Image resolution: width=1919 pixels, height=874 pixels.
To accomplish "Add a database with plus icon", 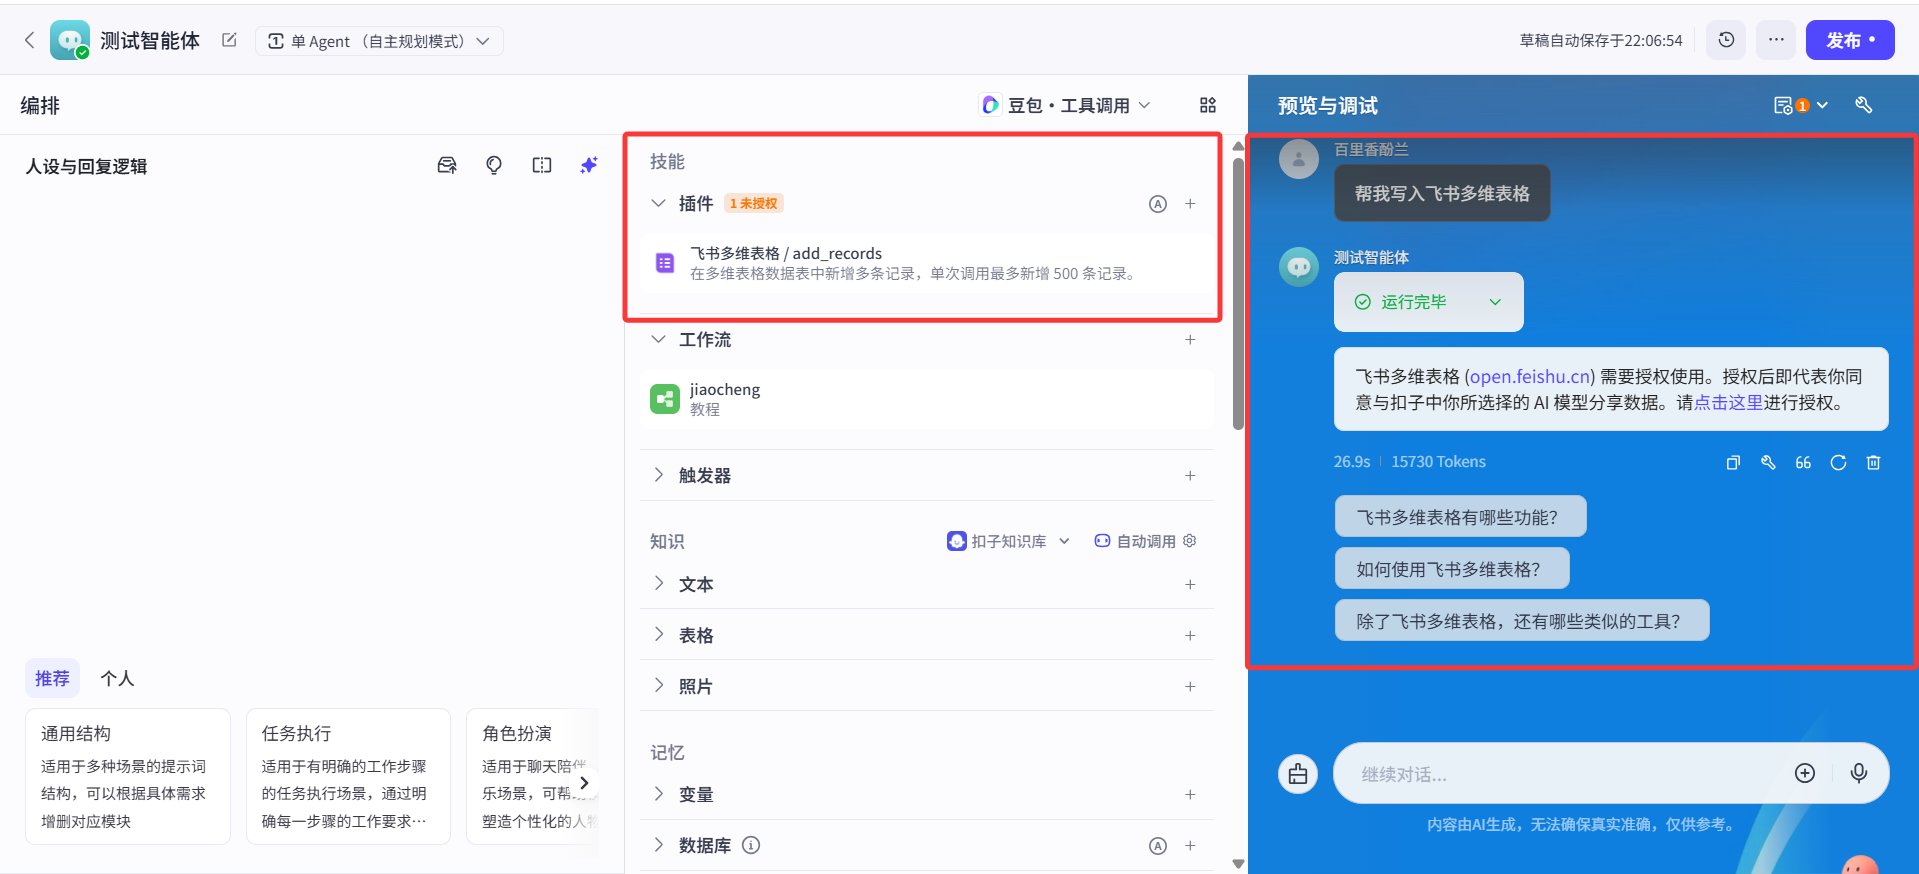I will click(x=1190, y=846).
